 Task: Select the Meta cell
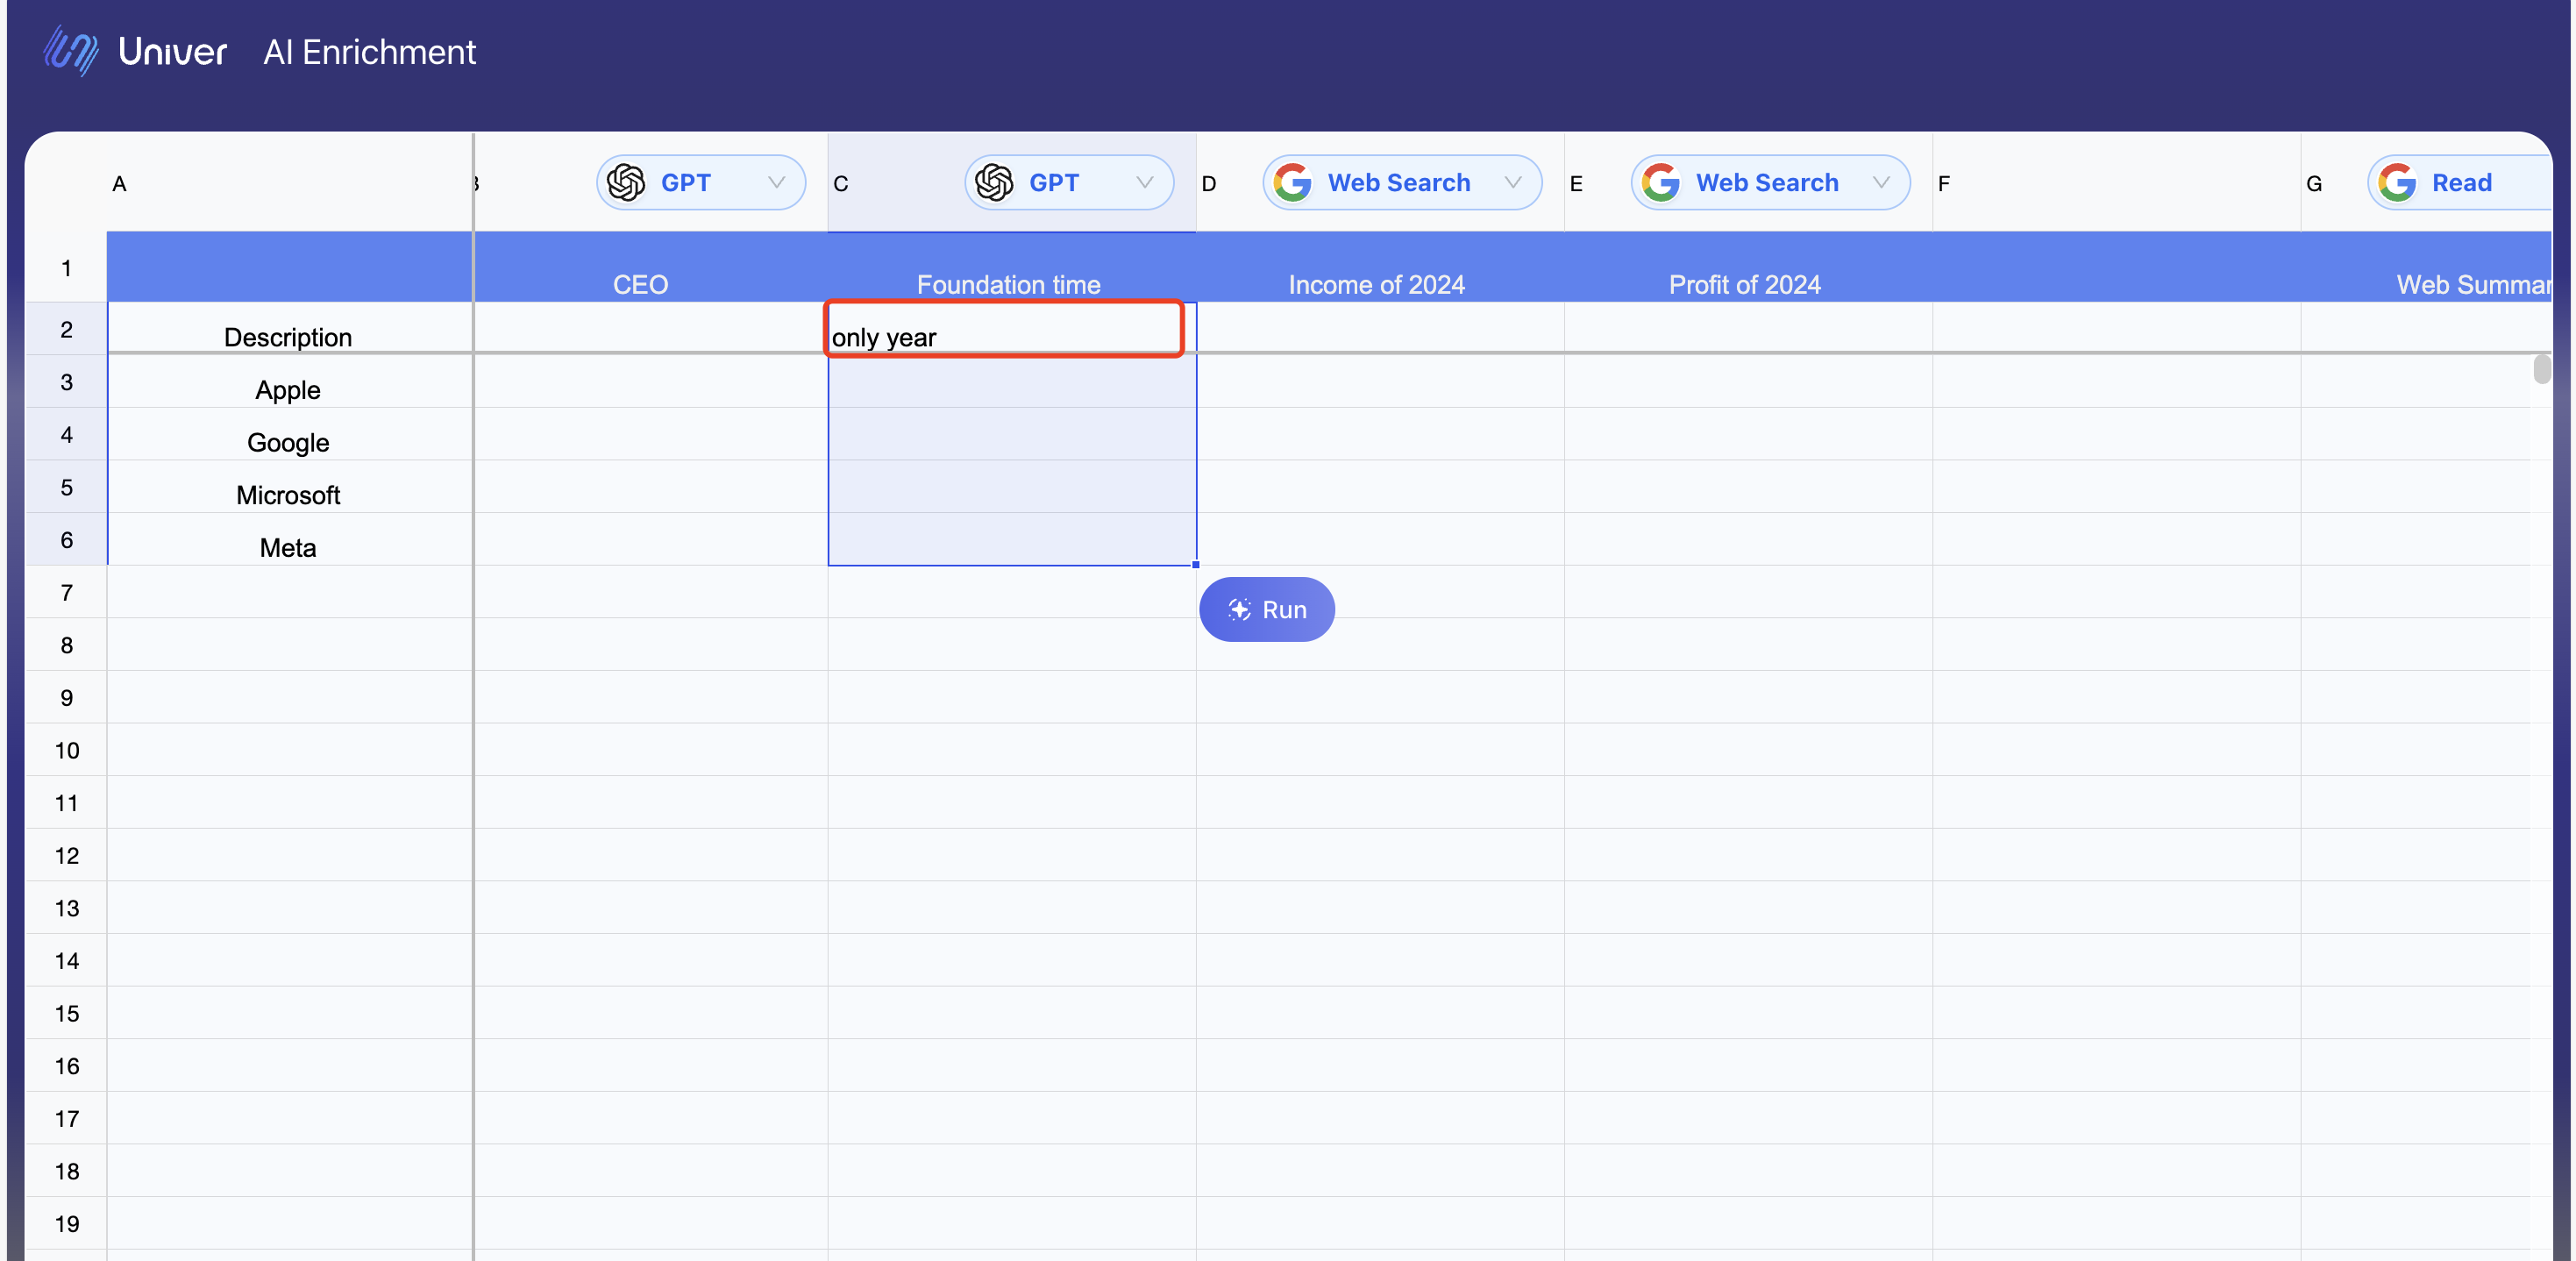(x=290, y=540)
